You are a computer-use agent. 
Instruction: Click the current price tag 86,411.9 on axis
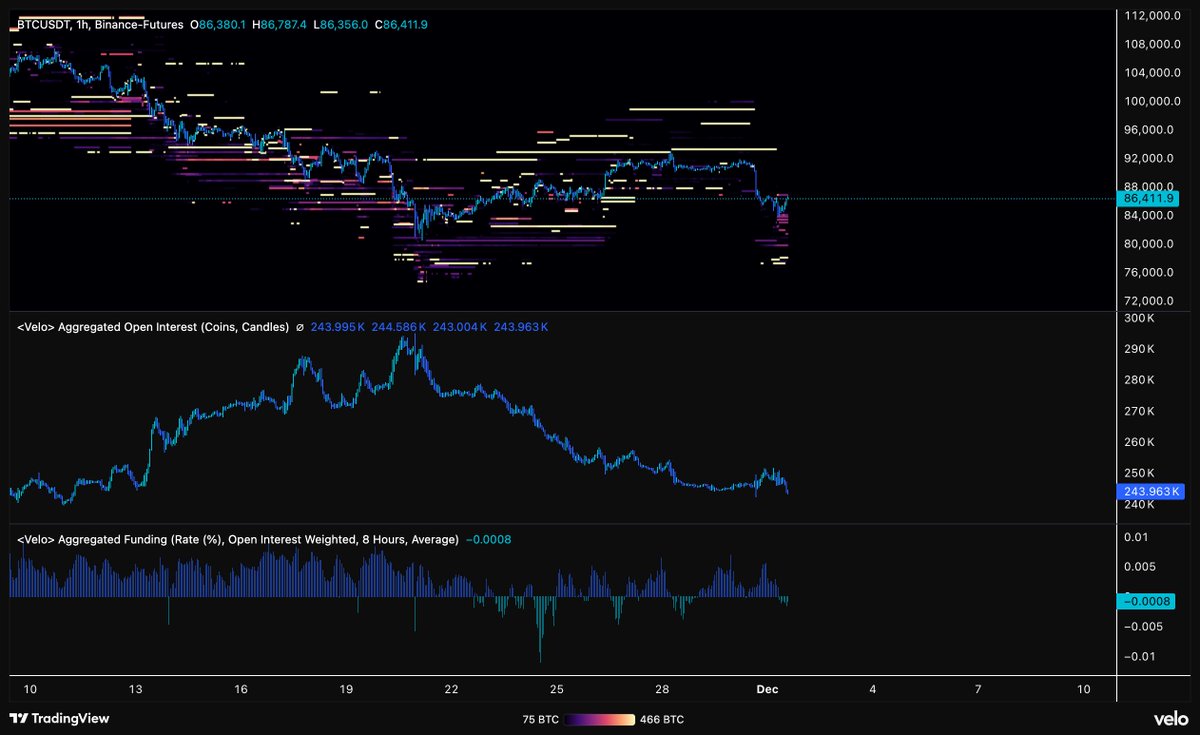point(1149,200)
